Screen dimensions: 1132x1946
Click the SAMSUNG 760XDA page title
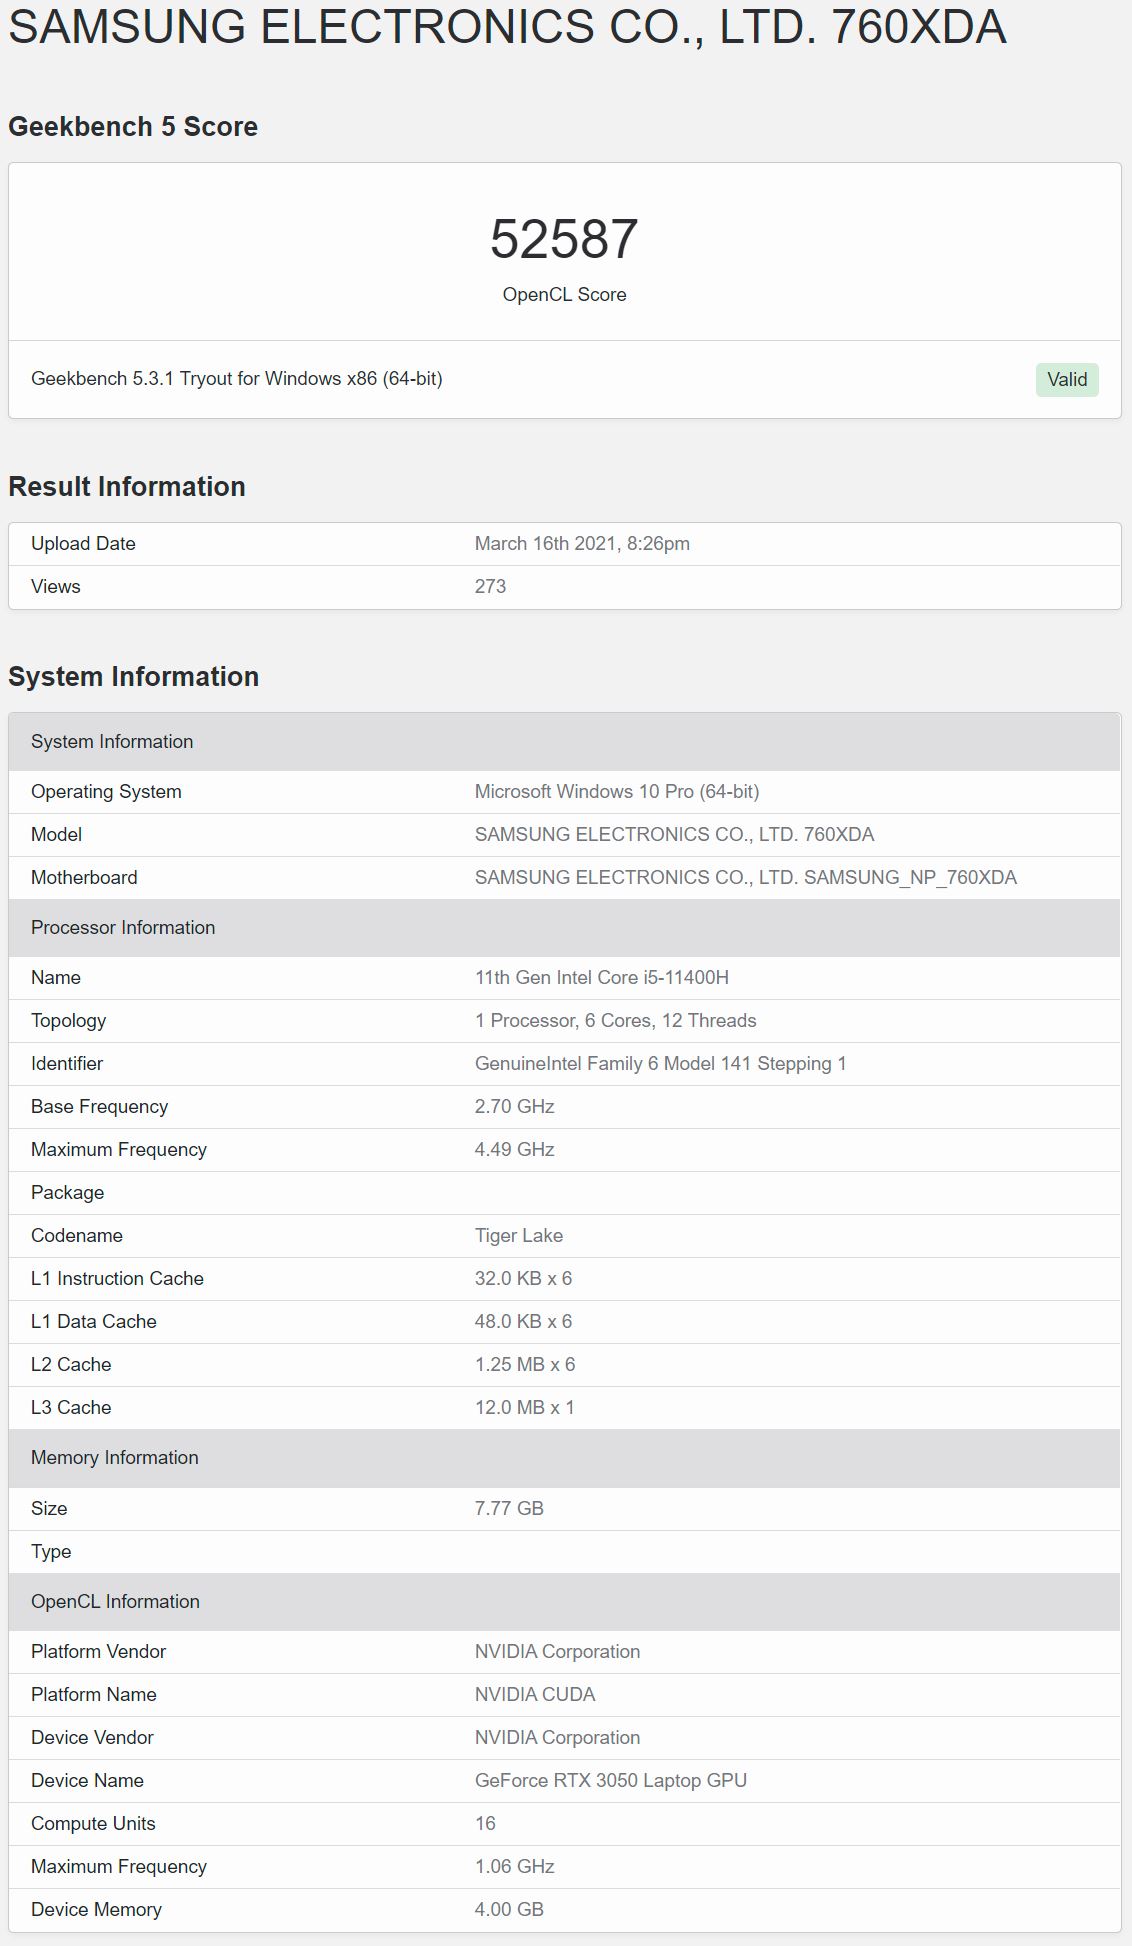tap(507, 27)
